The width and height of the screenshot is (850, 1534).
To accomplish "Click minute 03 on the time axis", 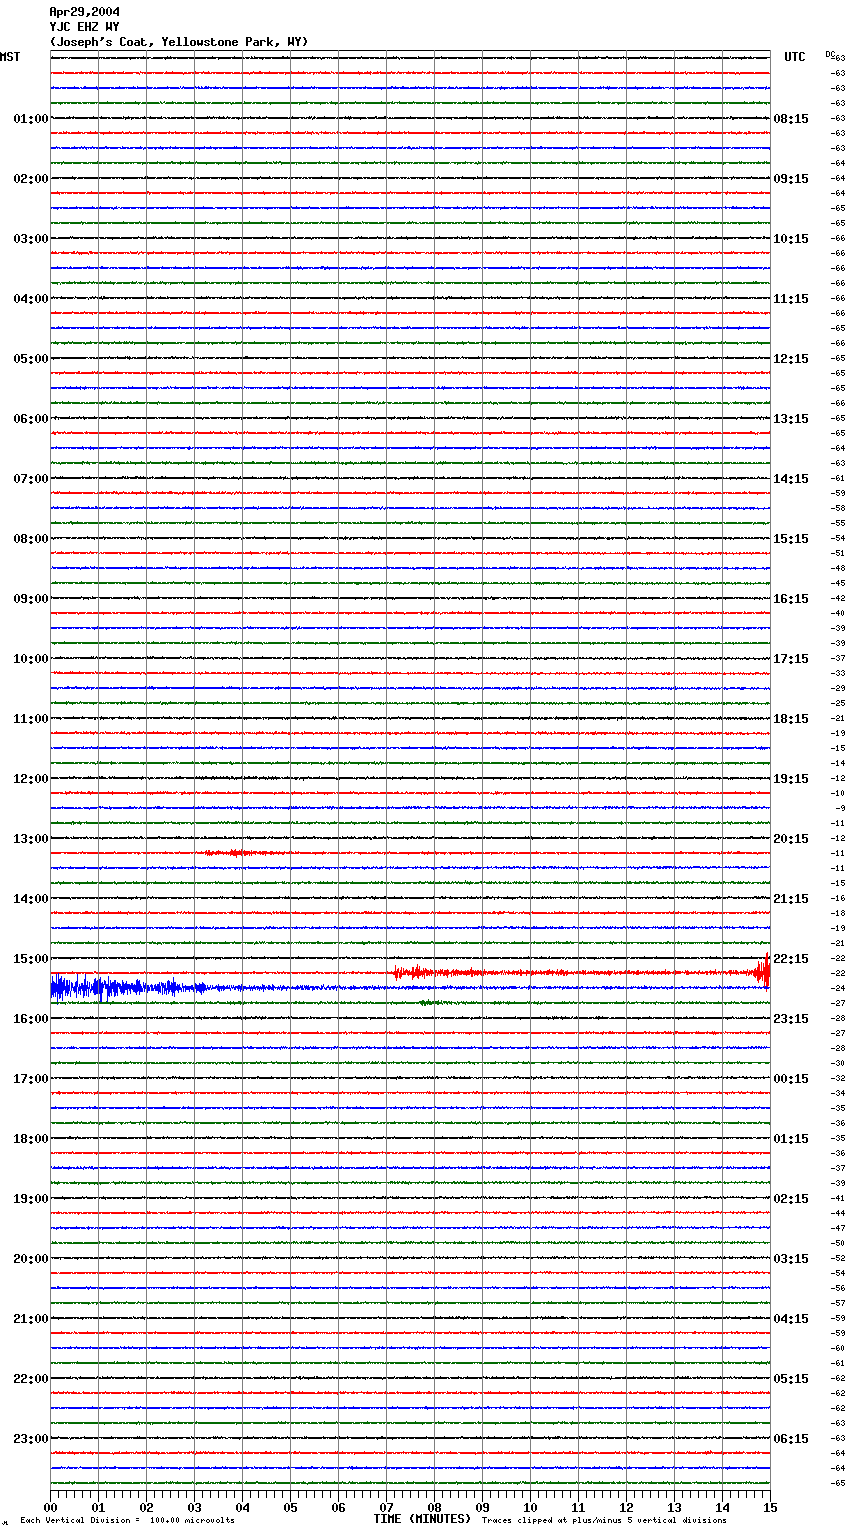I will coord(194,1506).
